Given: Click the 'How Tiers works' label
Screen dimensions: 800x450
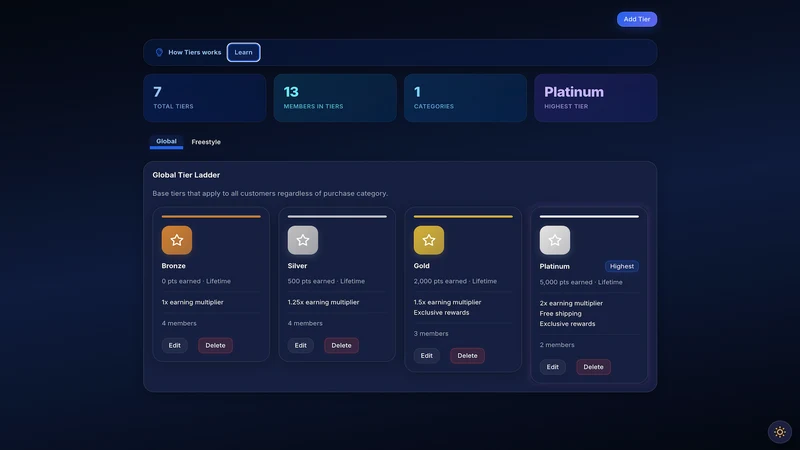Looking at the screenshot, I should tap(194, 52).
